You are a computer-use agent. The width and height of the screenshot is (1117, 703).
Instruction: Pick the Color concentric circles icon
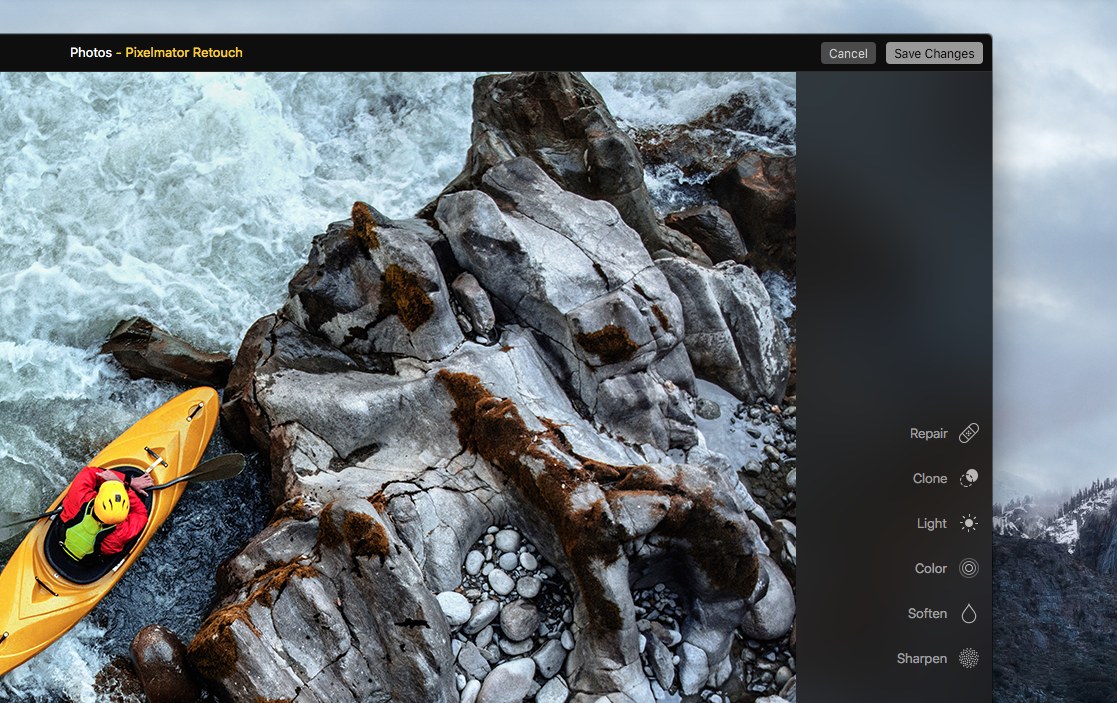click(969, 568)
